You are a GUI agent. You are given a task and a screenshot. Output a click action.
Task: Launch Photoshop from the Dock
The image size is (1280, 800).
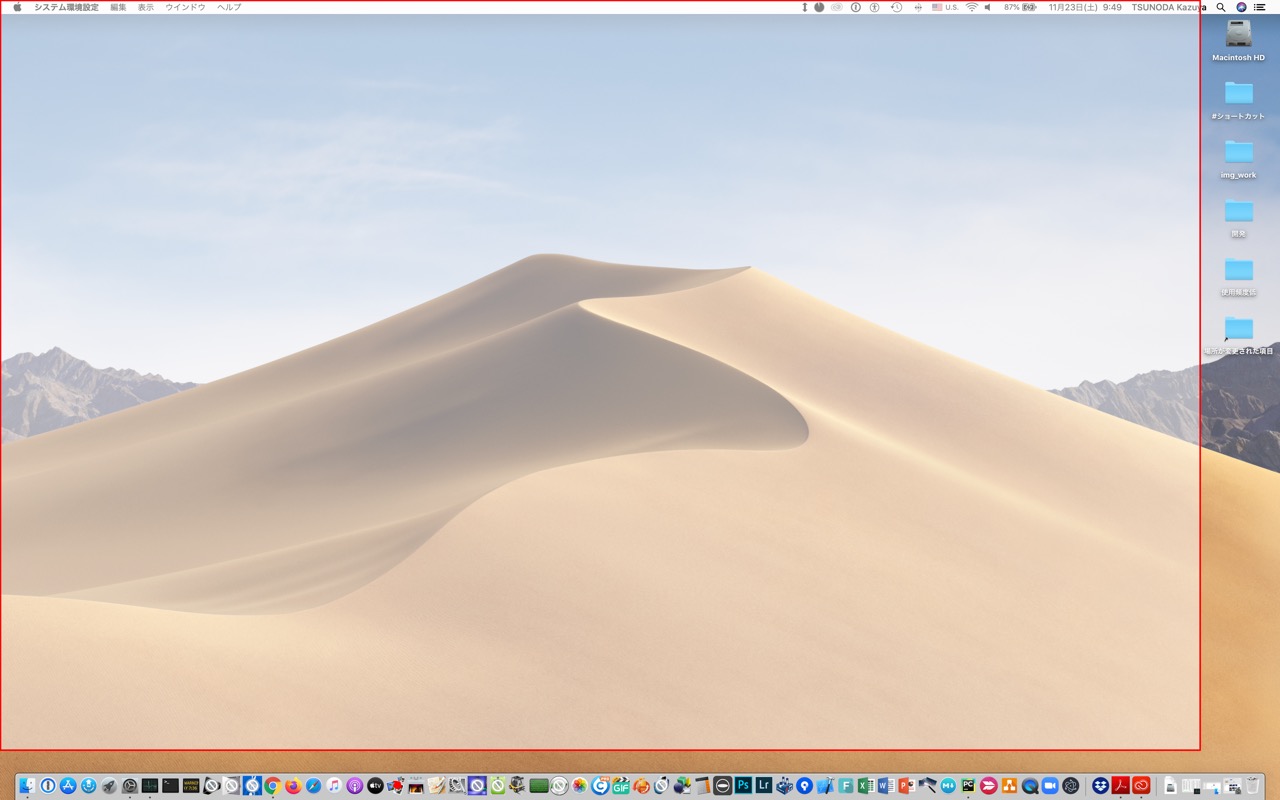pyautogui.click(x=743, y=786)
